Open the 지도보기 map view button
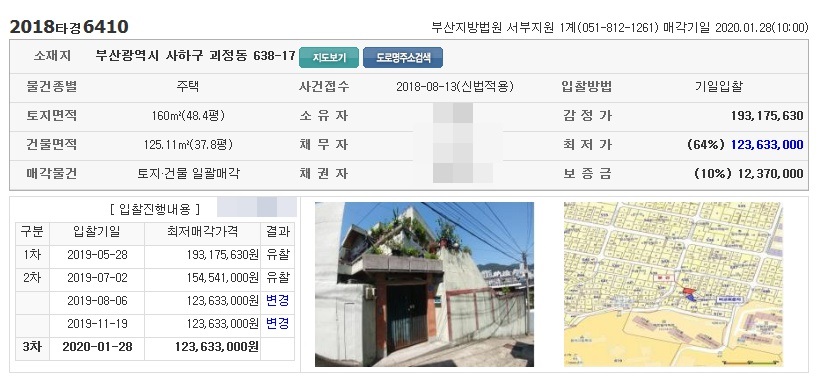This screenshot has height=382, width=819. click(x=329, y=57)
